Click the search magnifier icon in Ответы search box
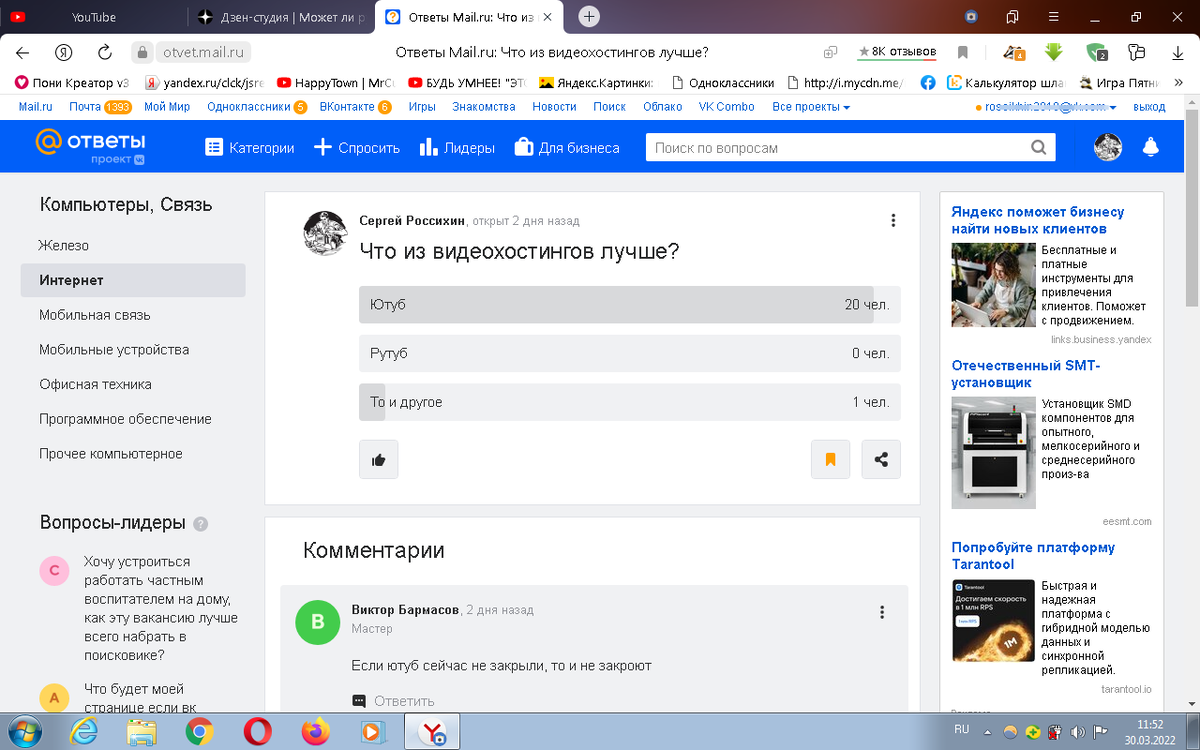 1039,148
